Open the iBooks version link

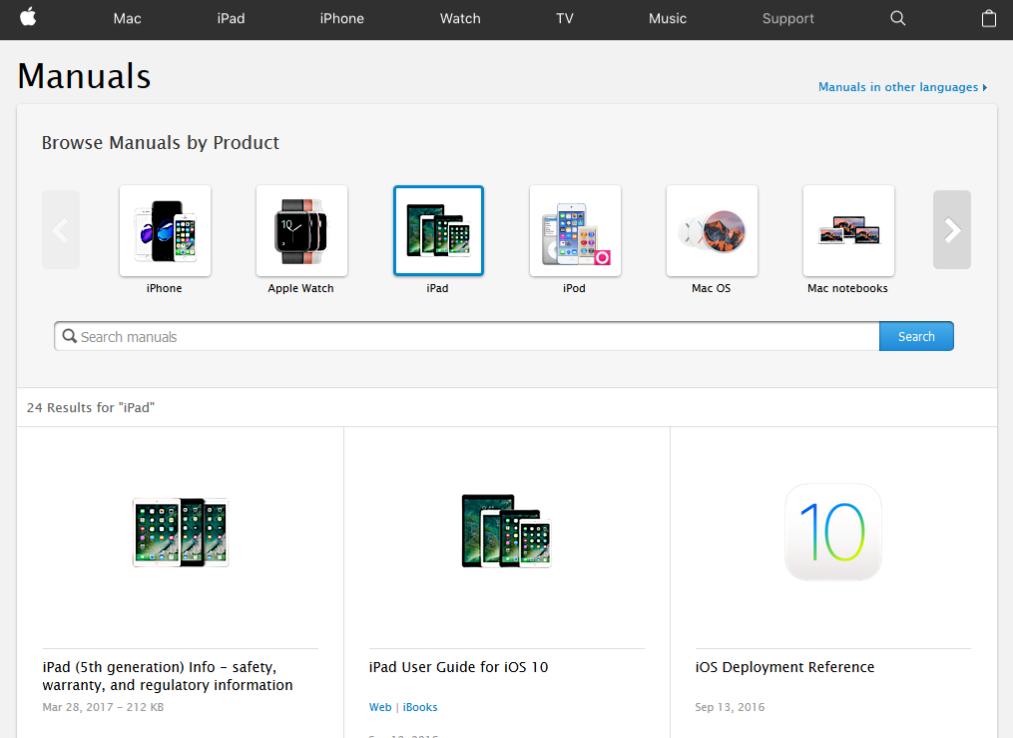click(420, 707)
